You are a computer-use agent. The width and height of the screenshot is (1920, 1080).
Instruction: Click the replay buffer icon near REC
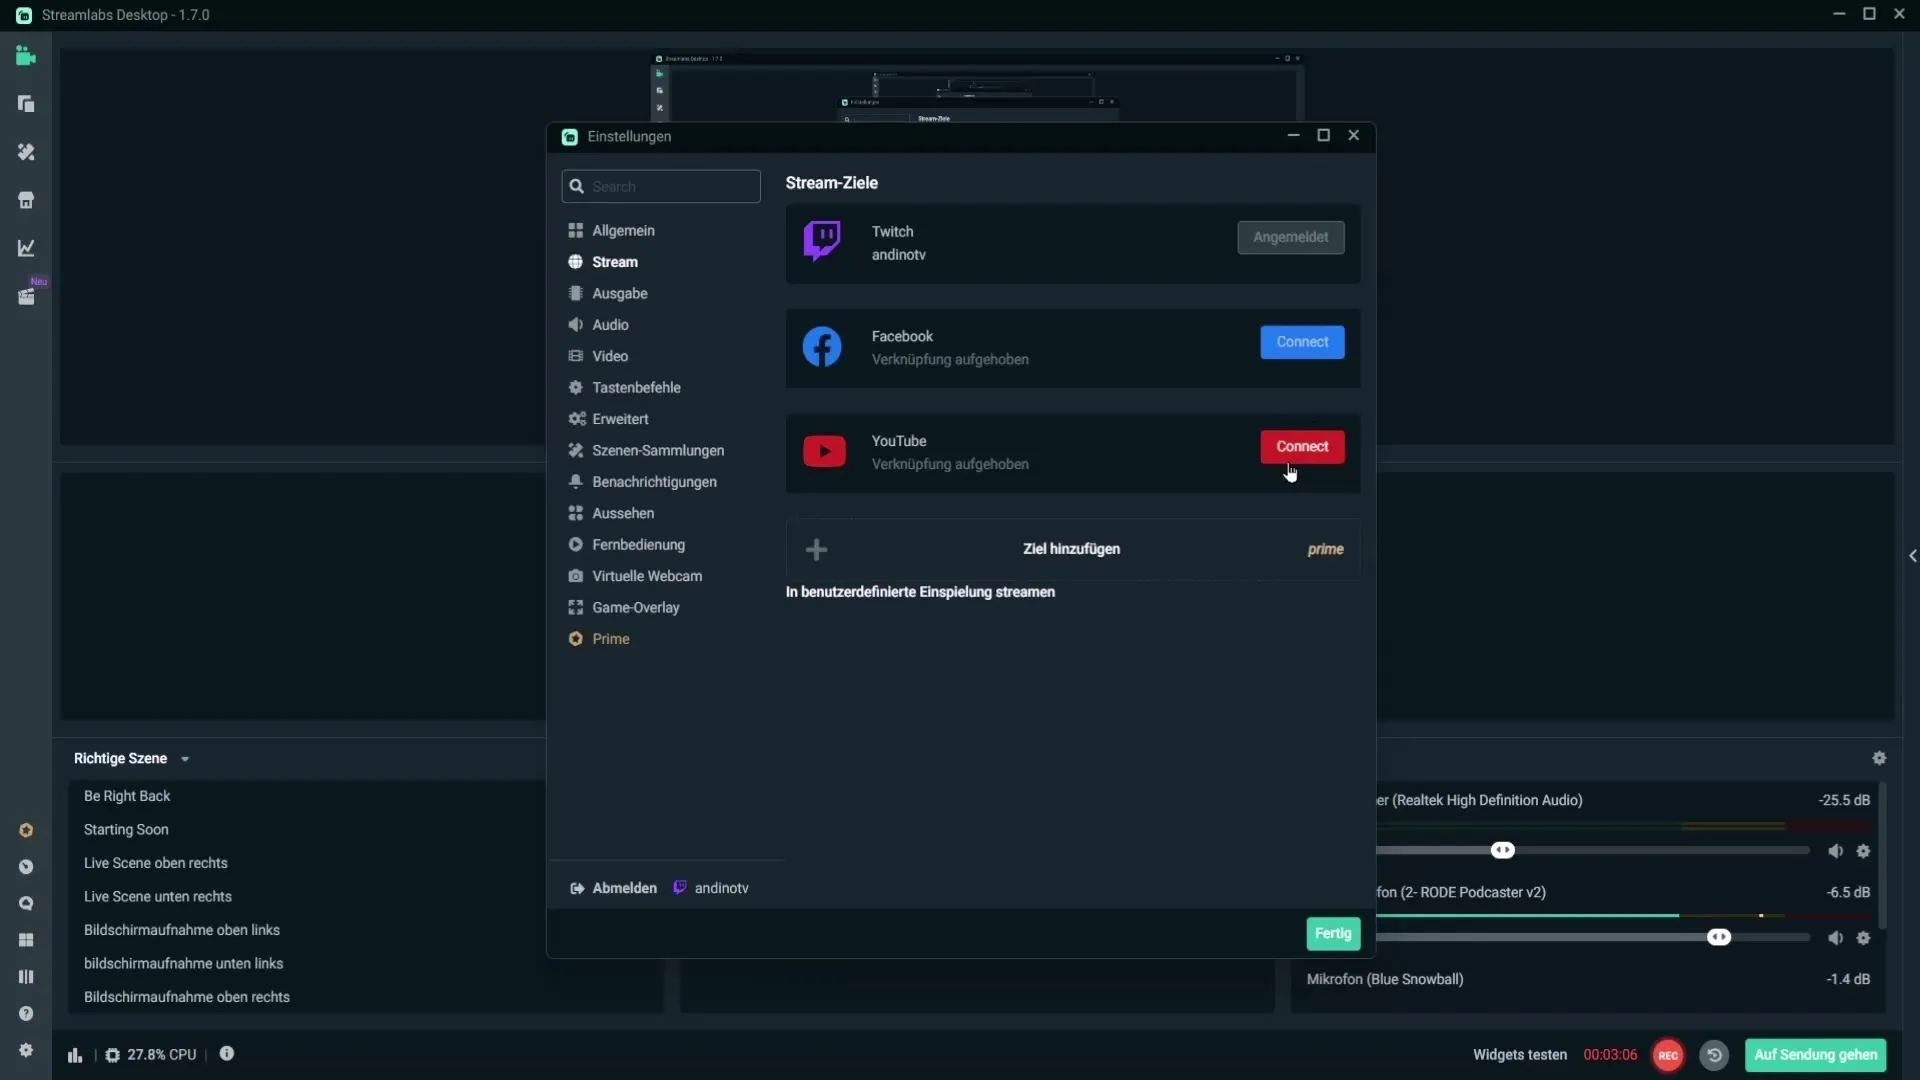tap(1714, 1055)
